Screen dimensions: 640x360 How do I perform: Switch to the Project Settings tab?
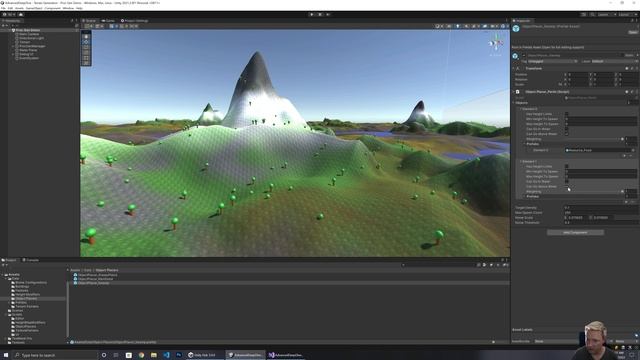tap(135, 20)
